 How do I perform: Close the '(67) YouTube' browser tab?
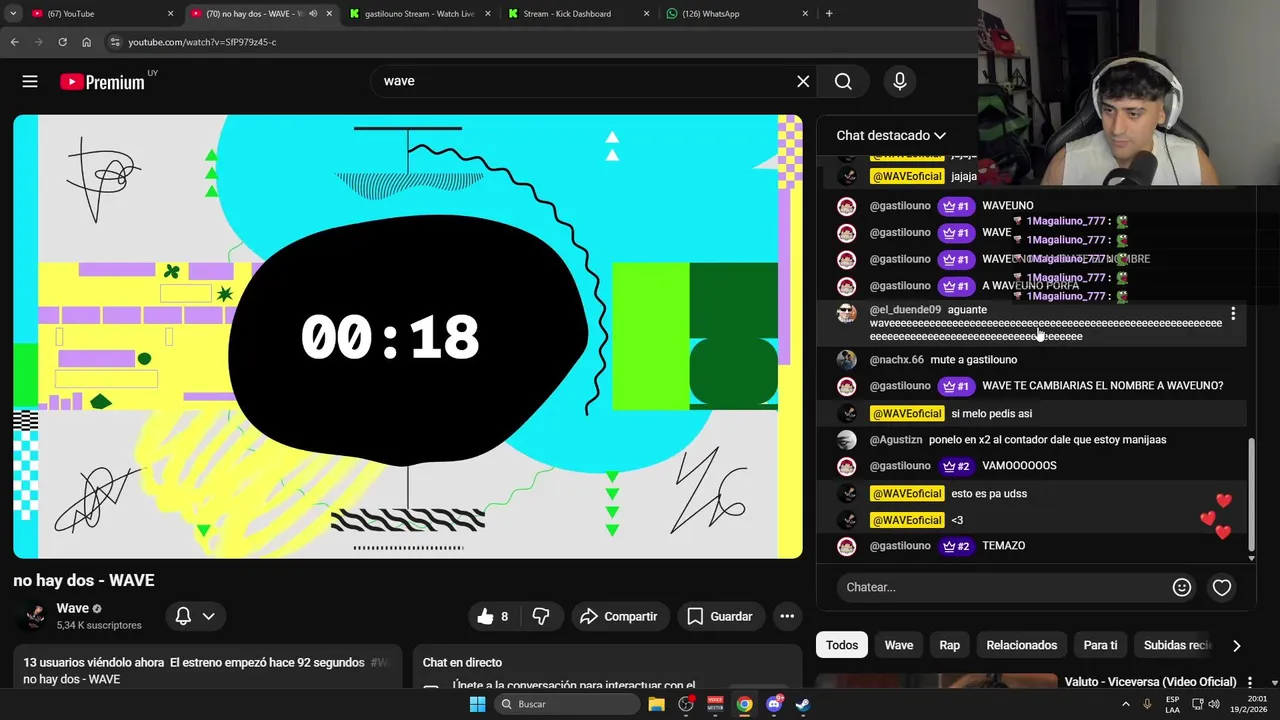[x=170, y=14]
